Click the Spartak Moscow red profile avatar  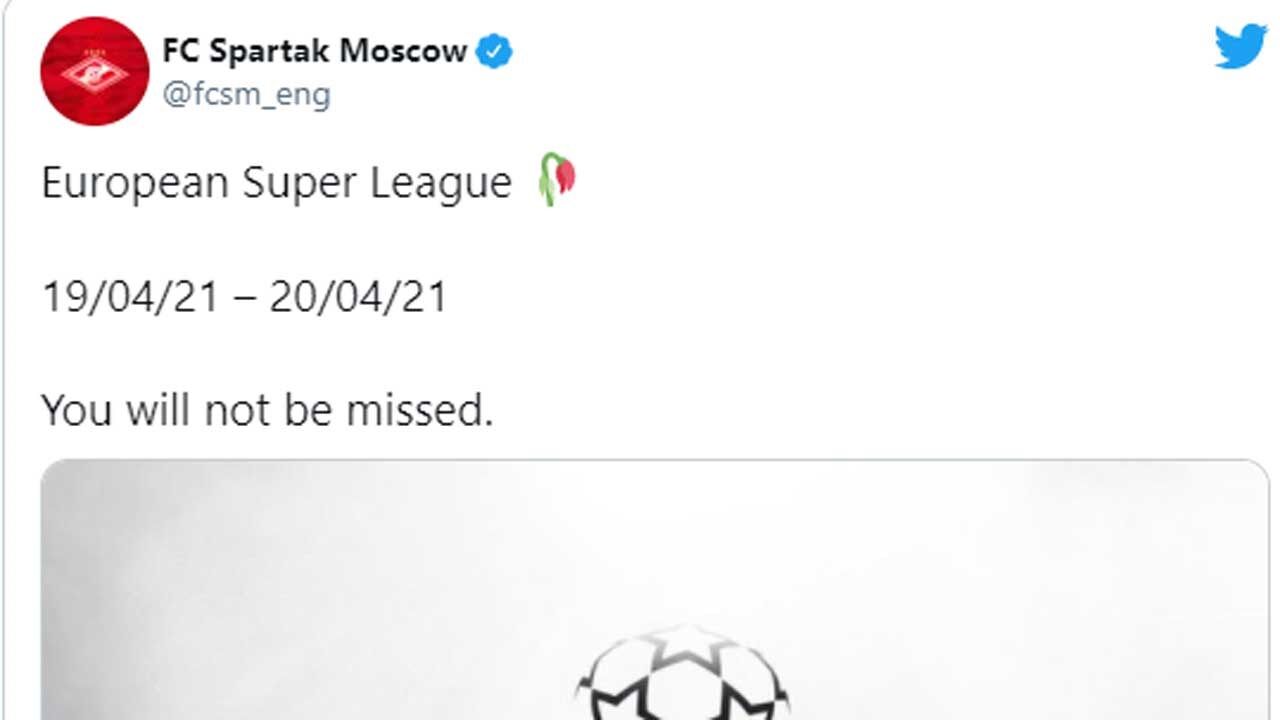coord(95,71)
